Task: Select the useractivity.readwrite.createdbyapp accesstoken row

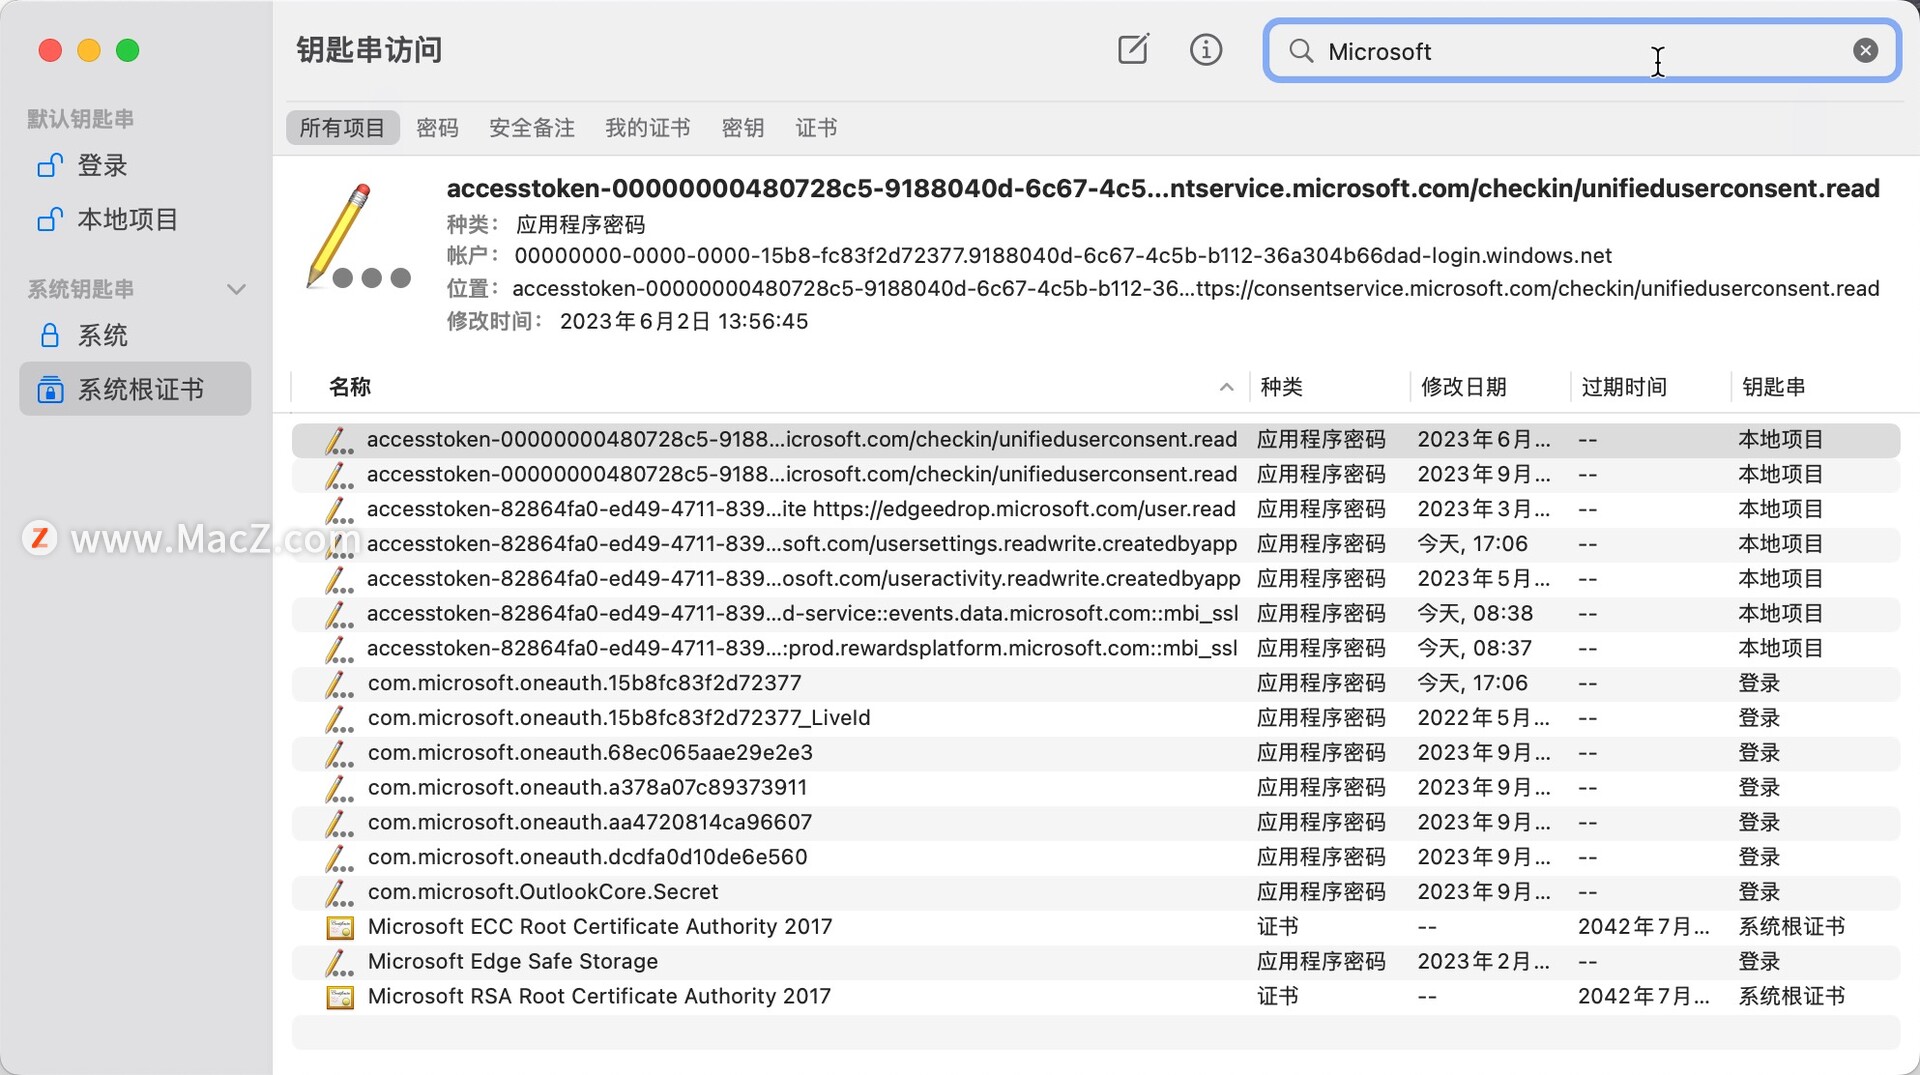Action: 1096,579
